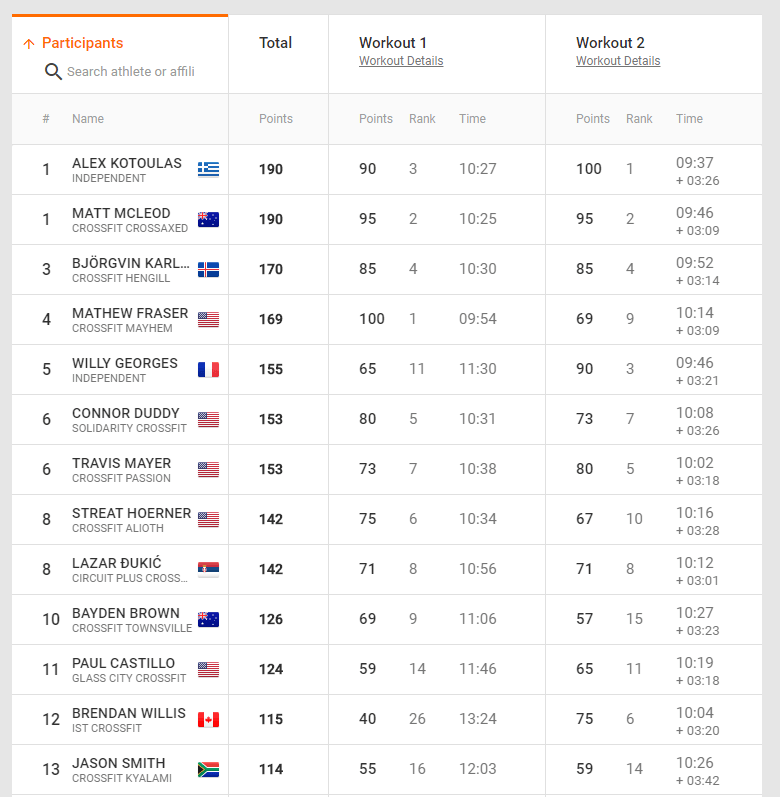
Task: Click Matt McLeod's Australian flag icon
Action: 208,219
